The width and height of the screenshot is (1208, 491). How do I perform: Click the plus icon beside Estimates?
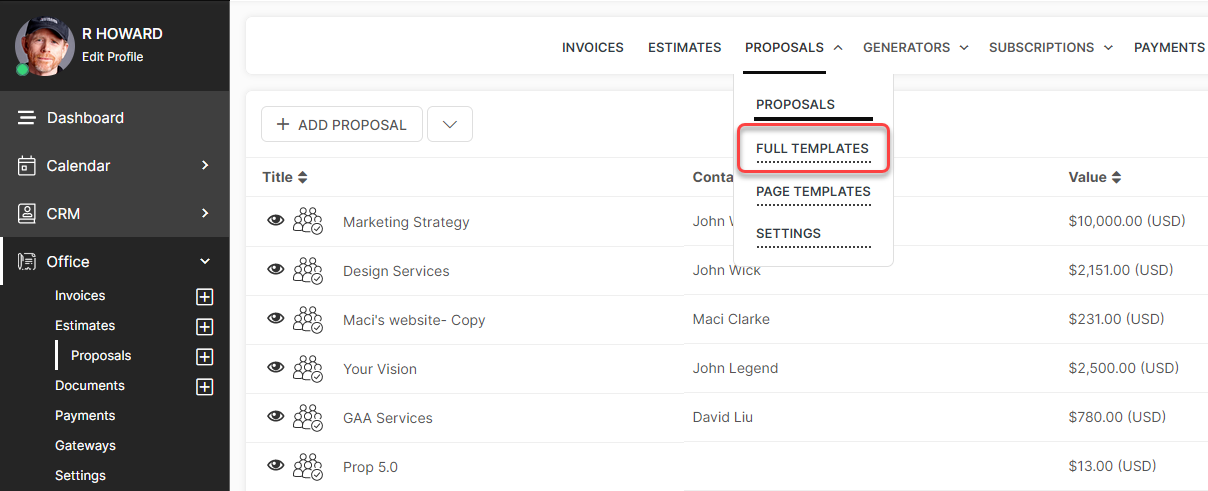pos(205,327)
